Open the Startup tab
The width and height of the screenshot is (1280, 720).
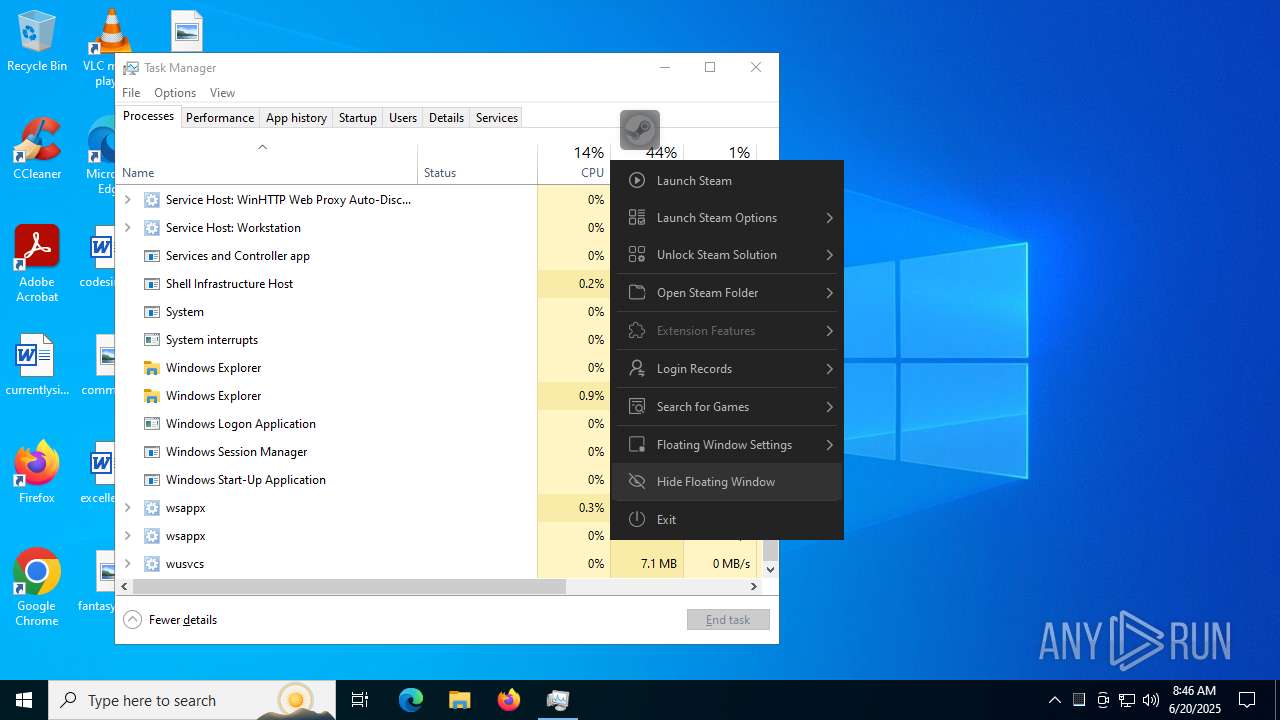(357, 117)
